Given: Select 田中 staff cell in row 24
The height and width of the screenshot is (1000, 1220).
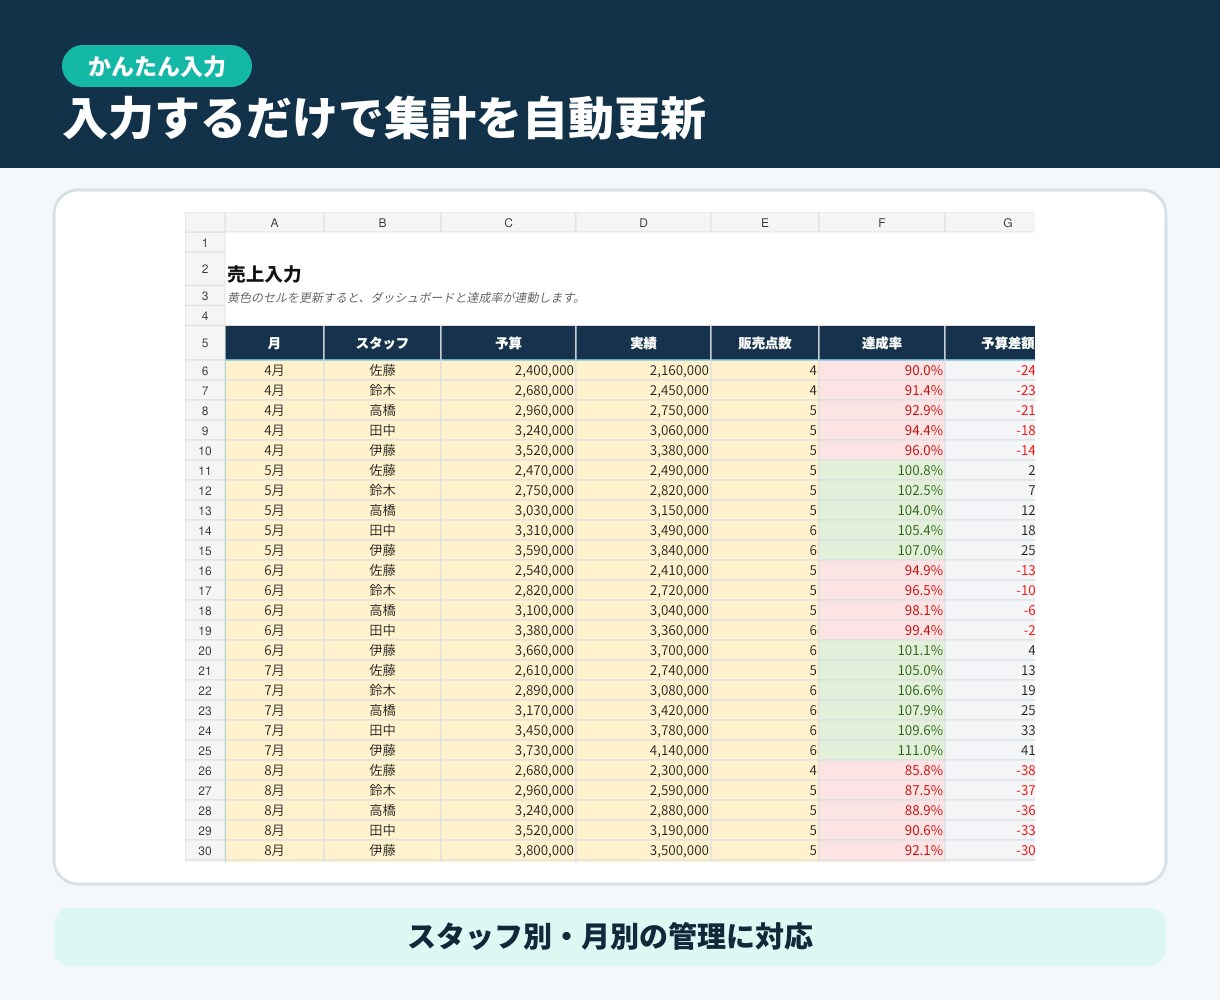Looking at the screenshot, I should 382,730.
